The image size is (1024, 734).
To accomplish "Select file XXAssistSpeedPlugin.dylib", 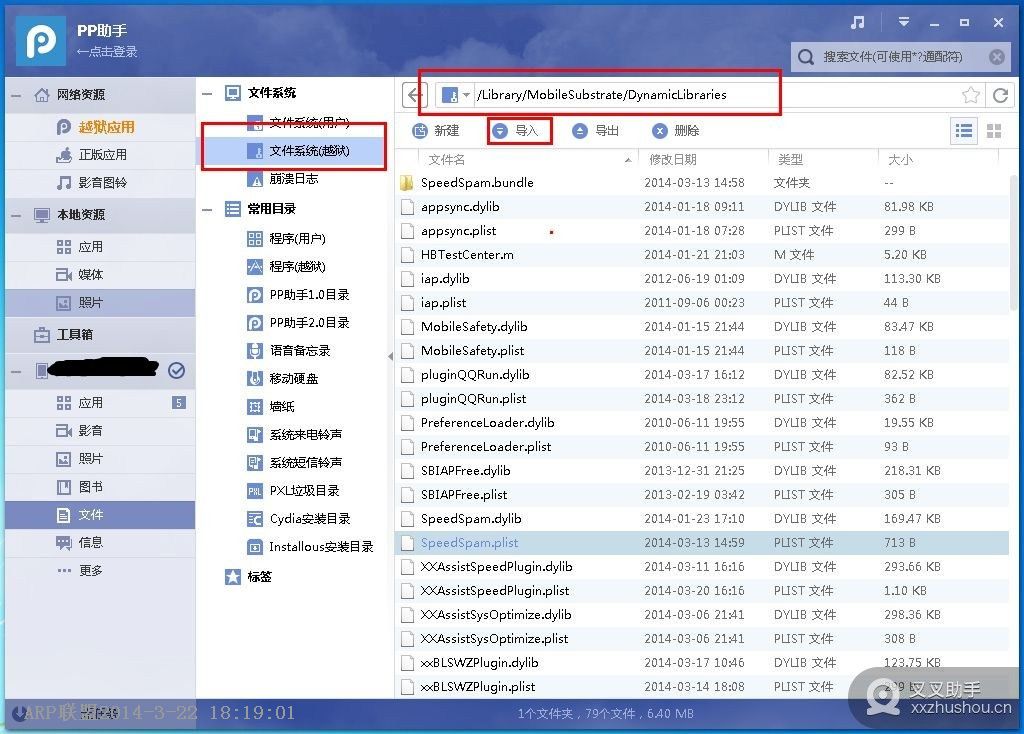I will pos(703,567).
